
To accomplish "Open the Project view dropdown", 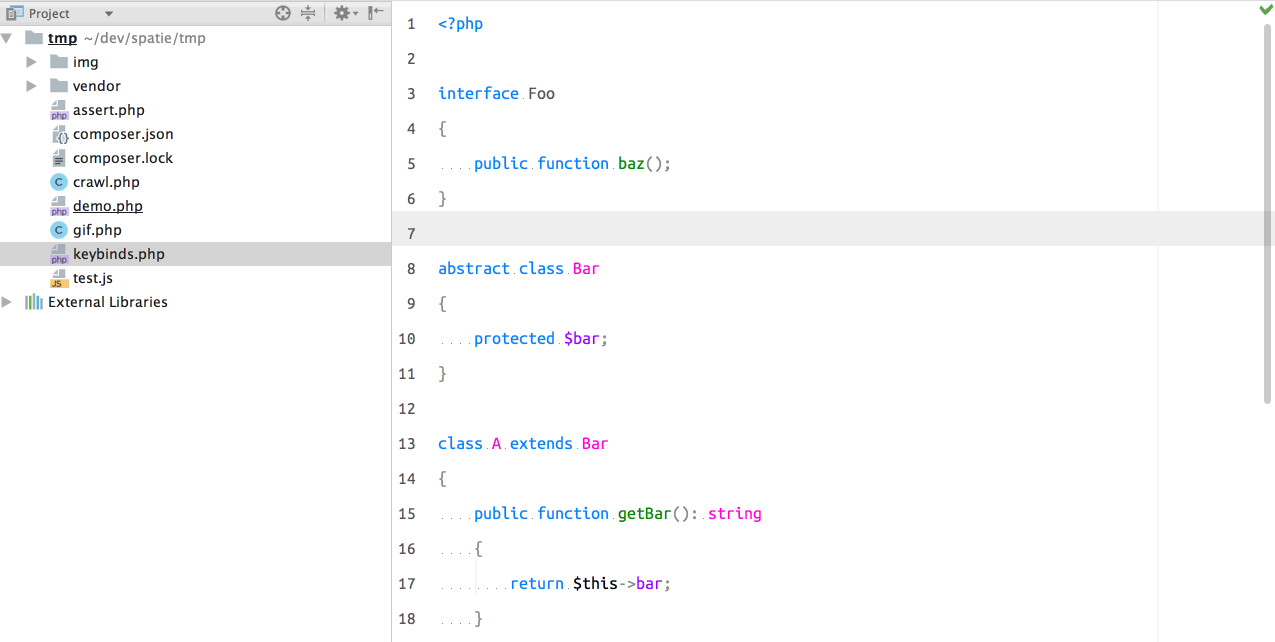I will pos(108,14).
